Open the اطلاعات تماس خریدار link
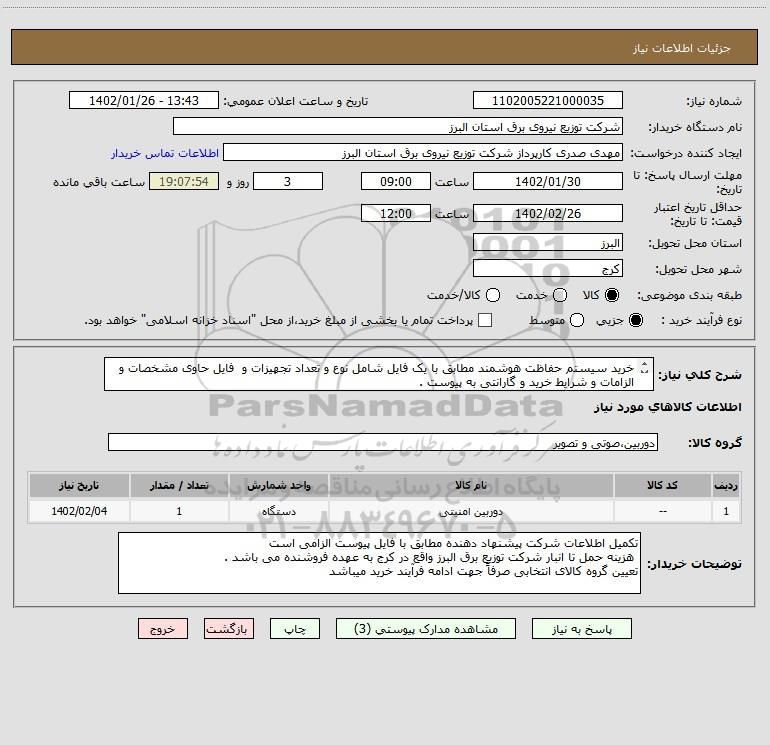This screenshot has width=770, height=745. 165,153
